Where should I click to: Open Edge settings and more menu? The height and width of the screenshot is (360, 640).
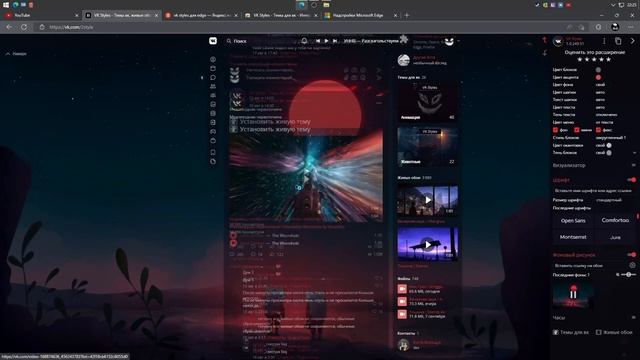(631, 27)
